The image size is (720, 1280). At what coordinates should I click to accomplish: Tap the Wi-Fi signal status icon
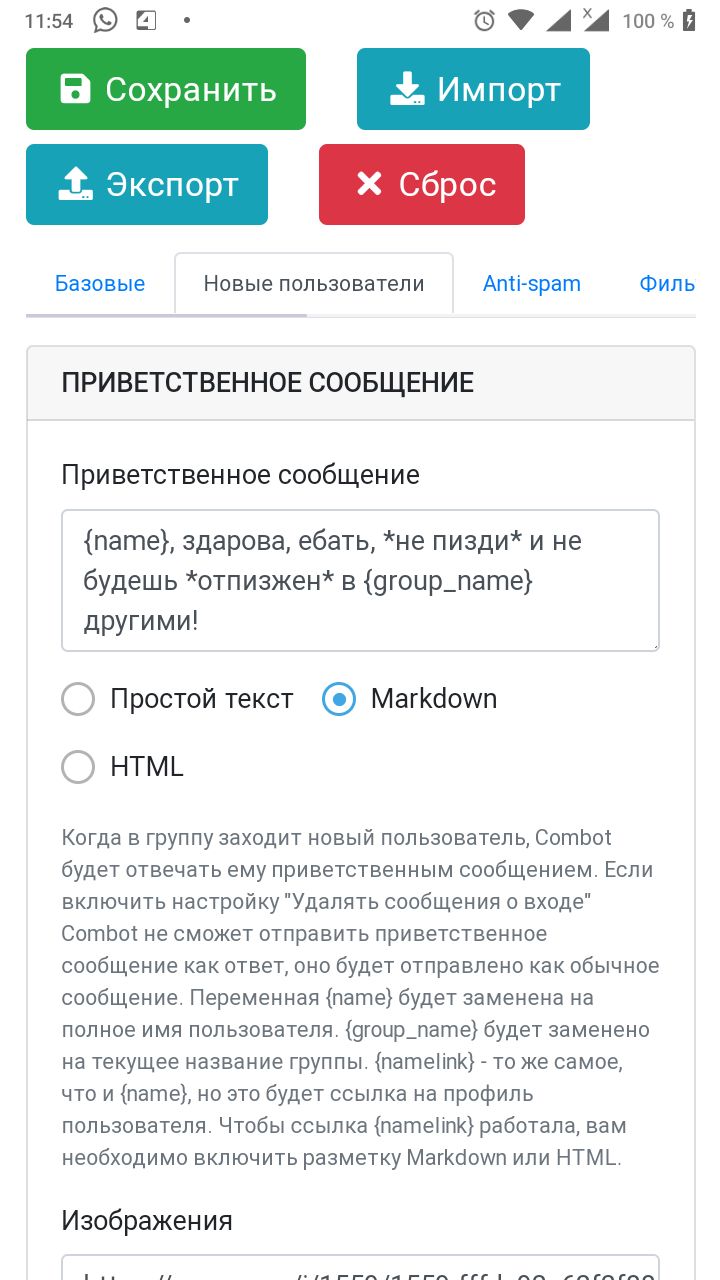click(x=520, y=20)
